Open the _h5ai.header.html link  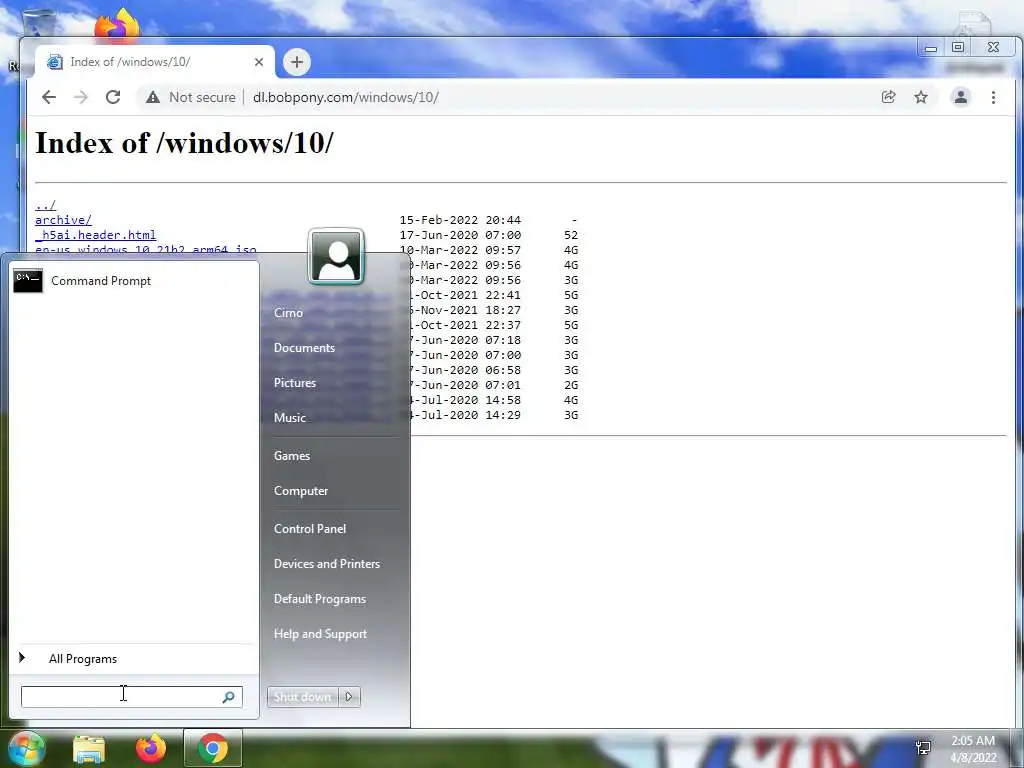click(x=95, y=235)
